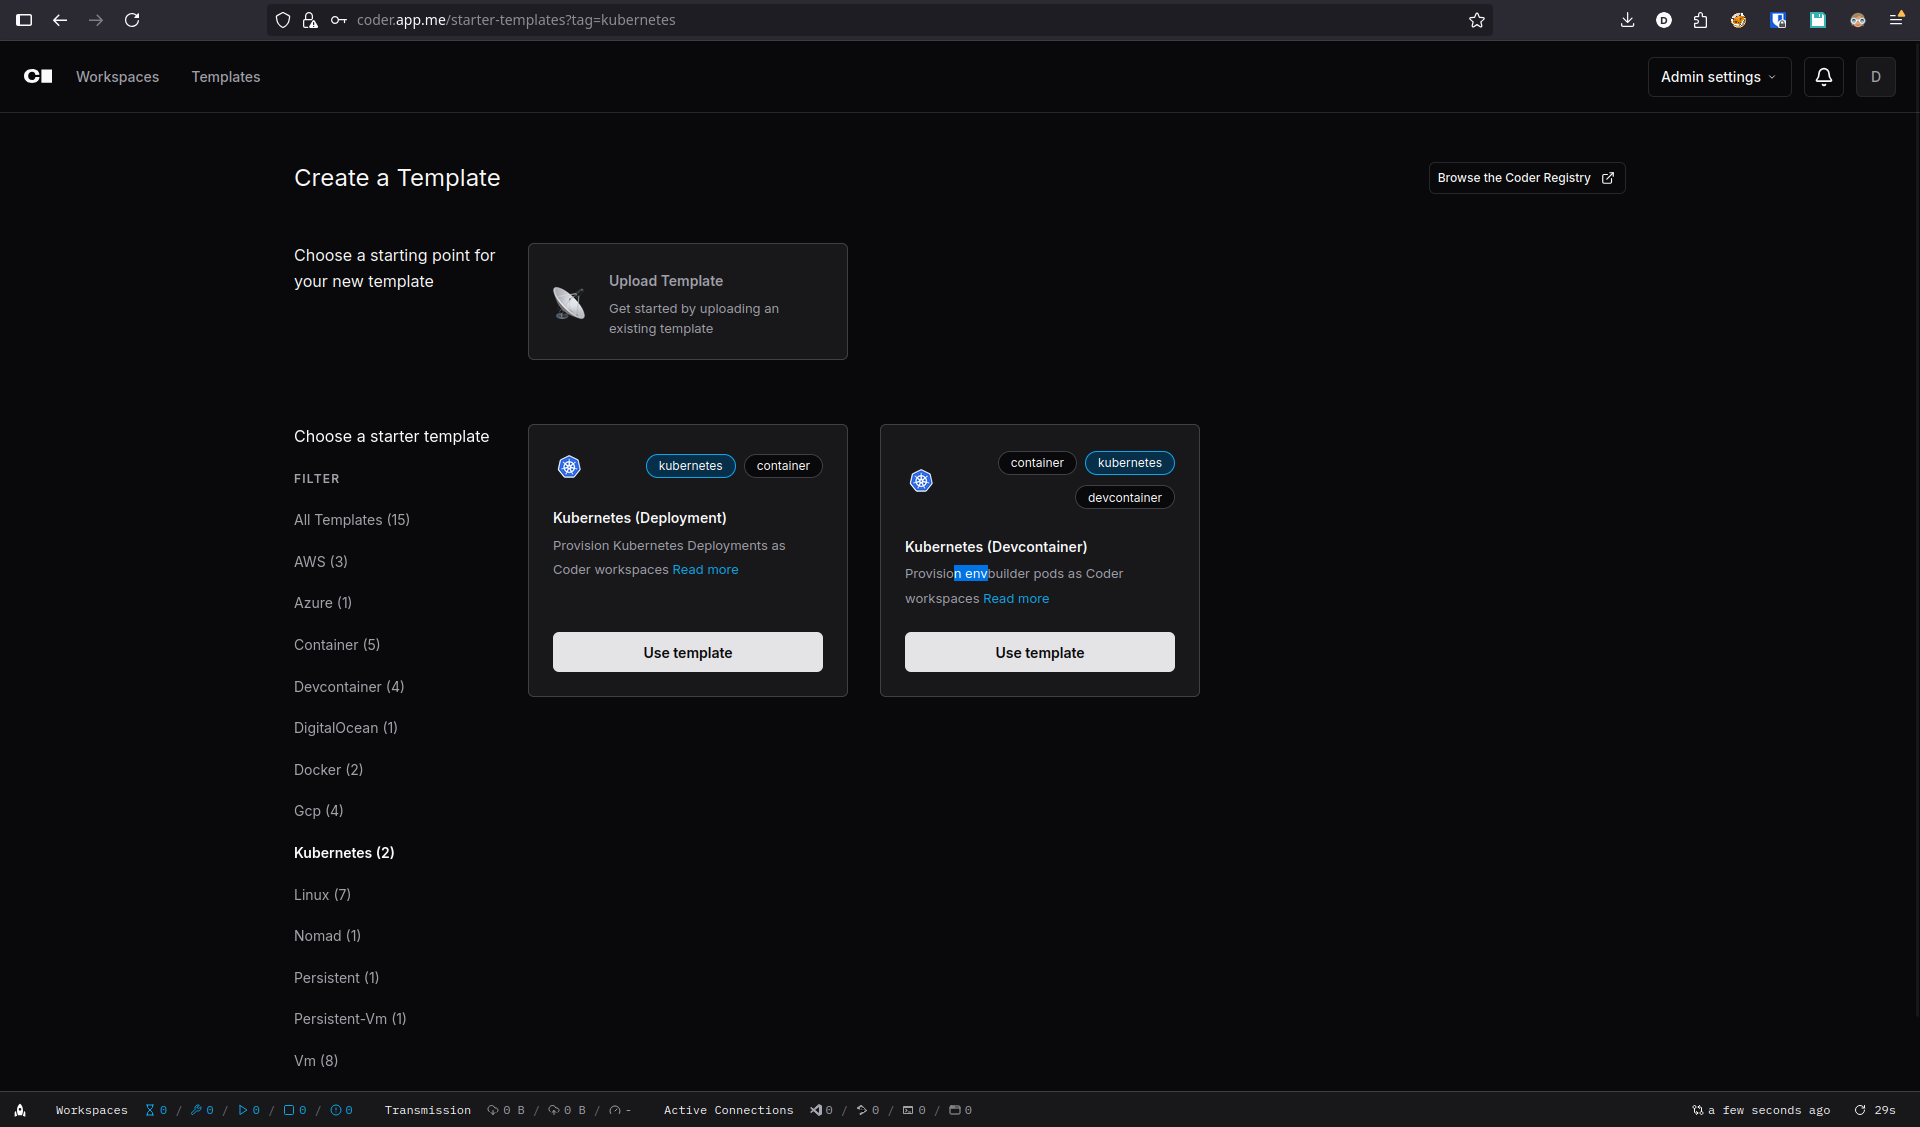Viewport: 1920px width, 1127px height.
Task: Select the Kubernetes icon on Deployment card
Action: coord(569,466)
